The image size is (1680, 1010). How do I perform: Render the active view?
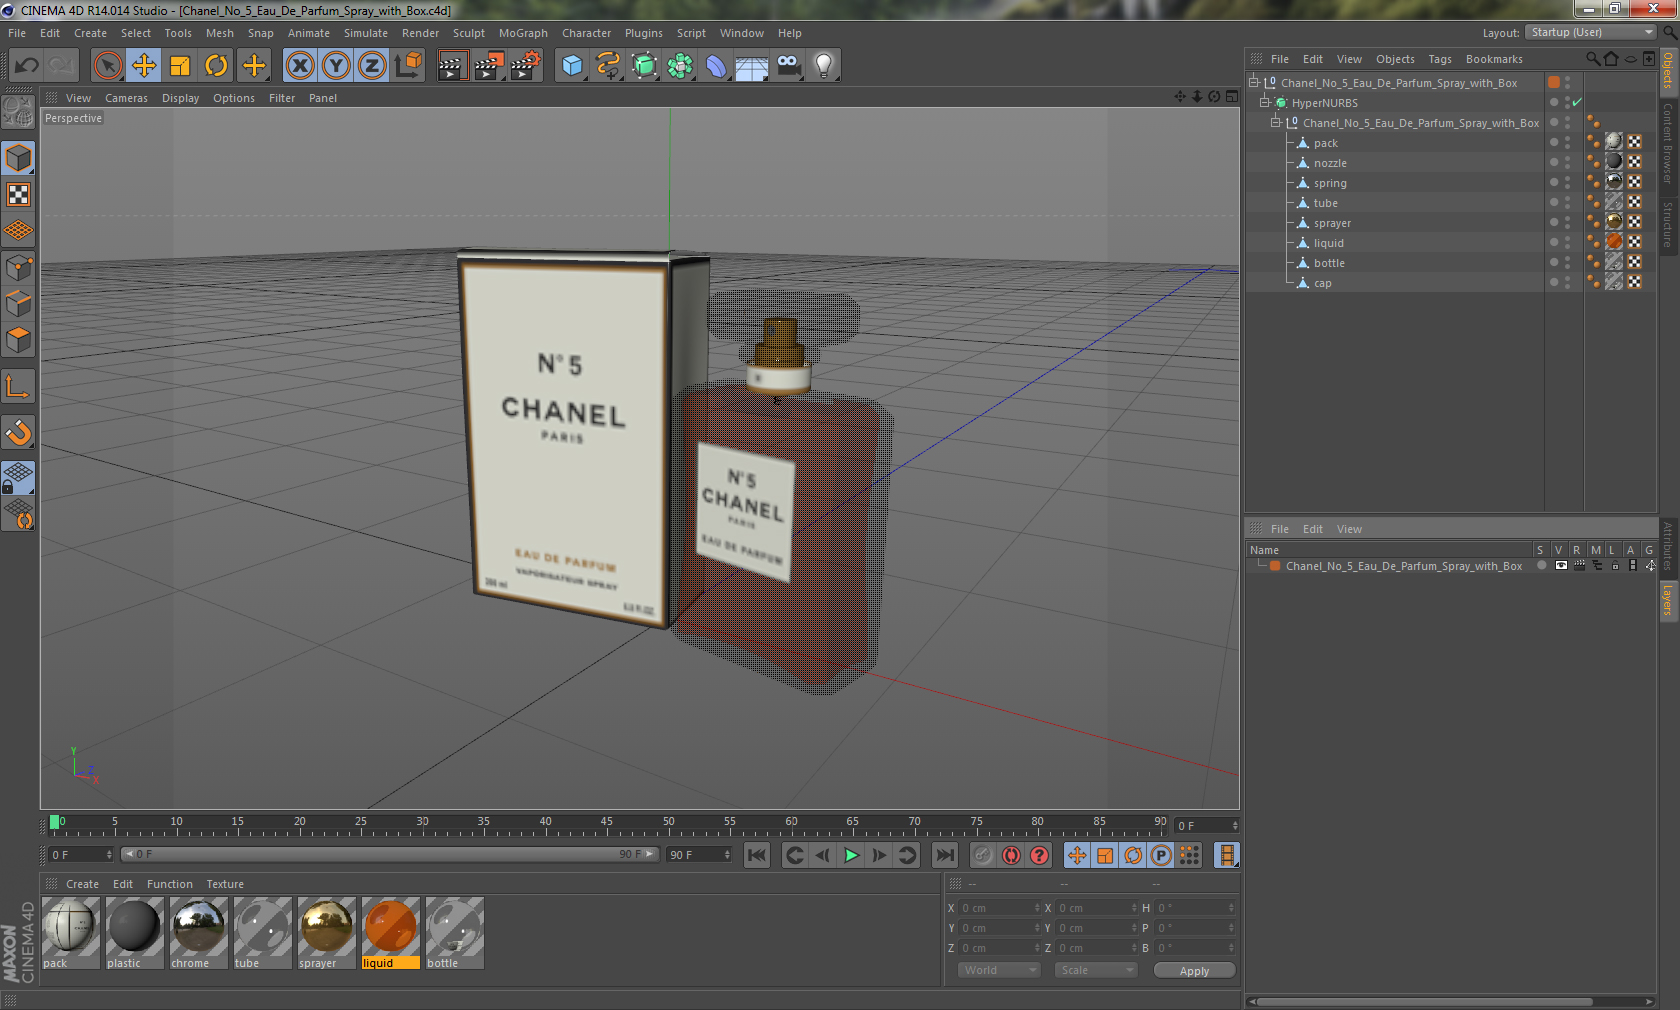[452, 66]
